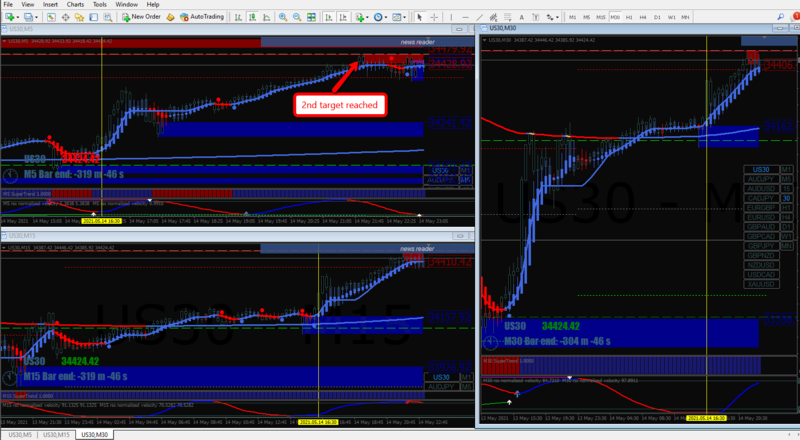
Task: Open the Profiles dropdown arrow
Action: coord(37,17)
